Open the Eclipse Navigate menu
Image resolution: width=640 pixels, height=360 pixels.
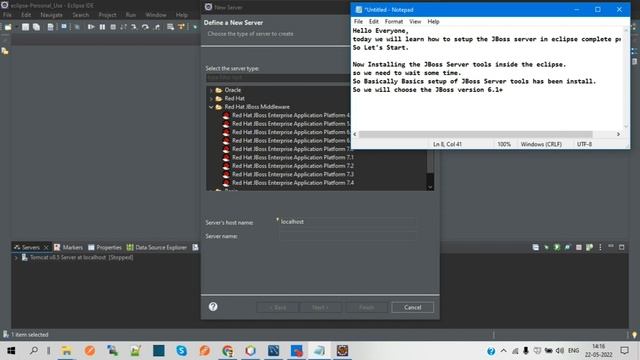(x=51, y=15)
